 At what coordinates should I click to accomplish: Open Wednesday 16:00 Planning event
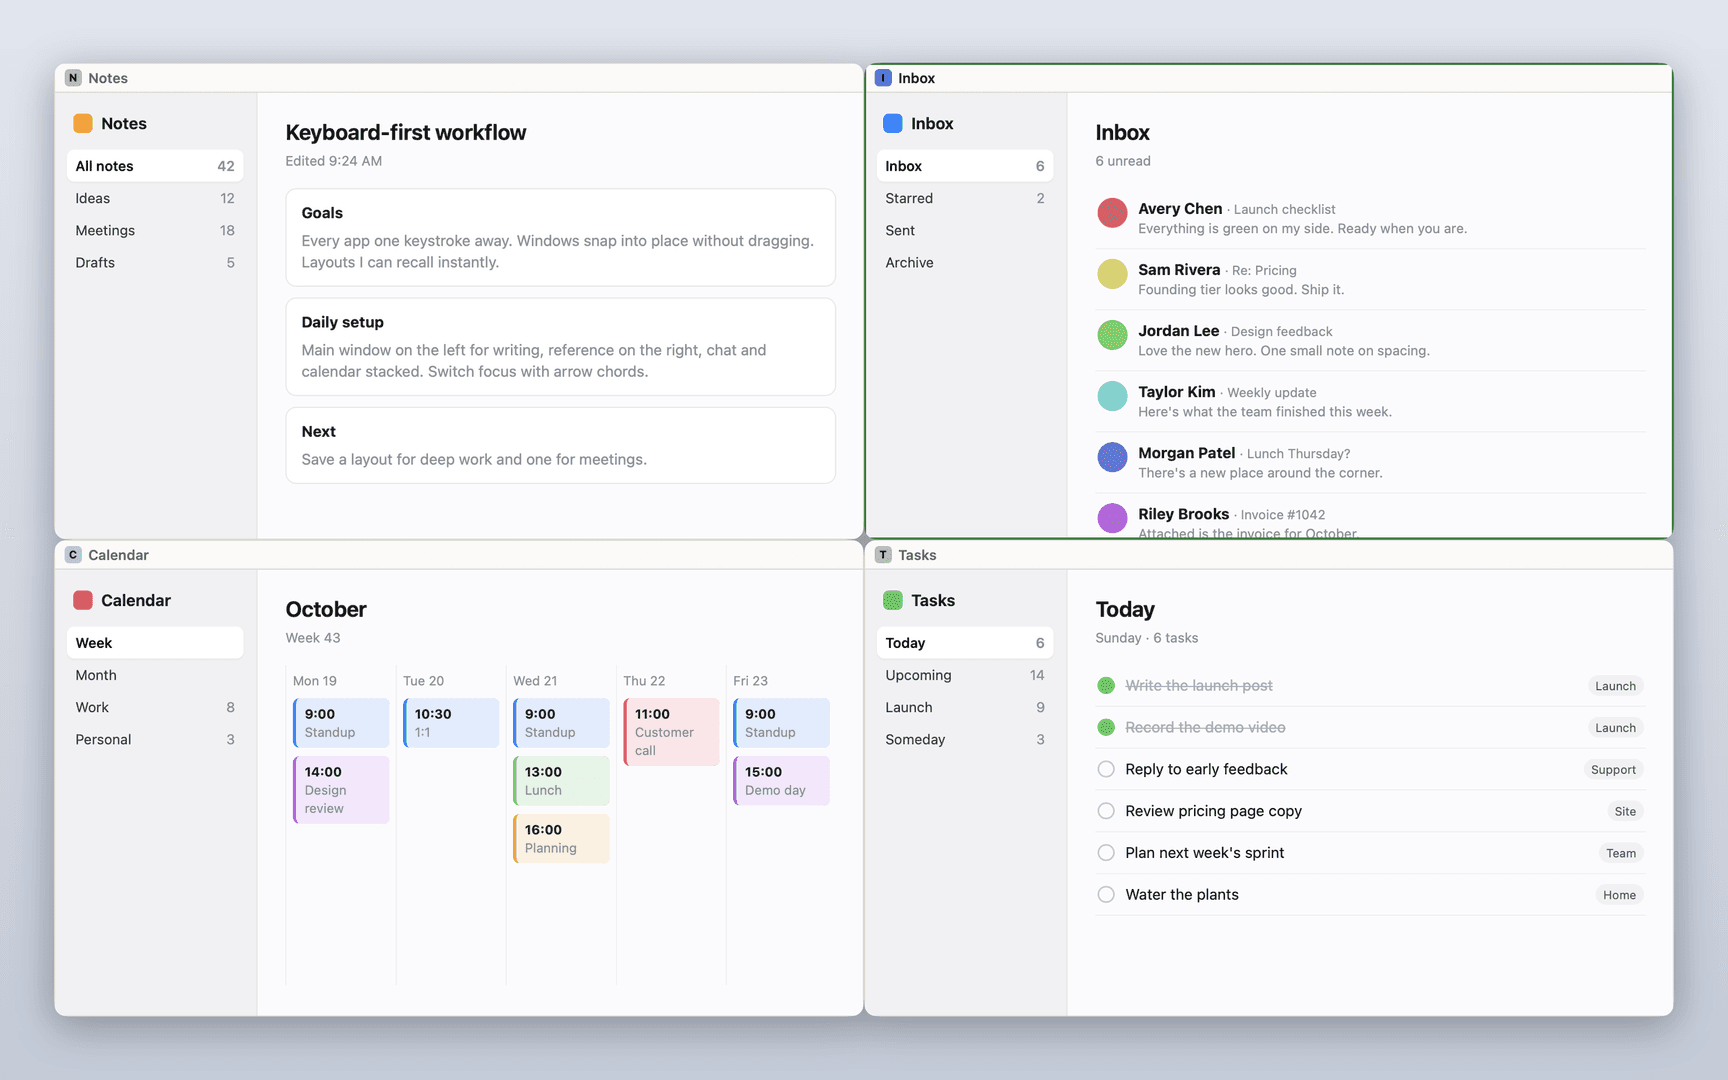click(x=561, y=838)
